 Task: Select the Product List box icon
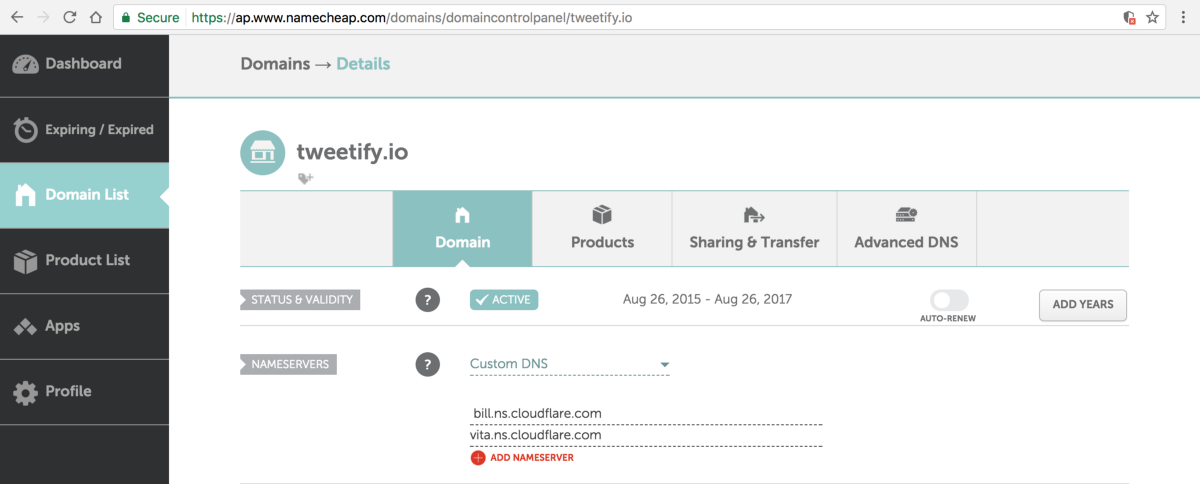pos(26,261)
